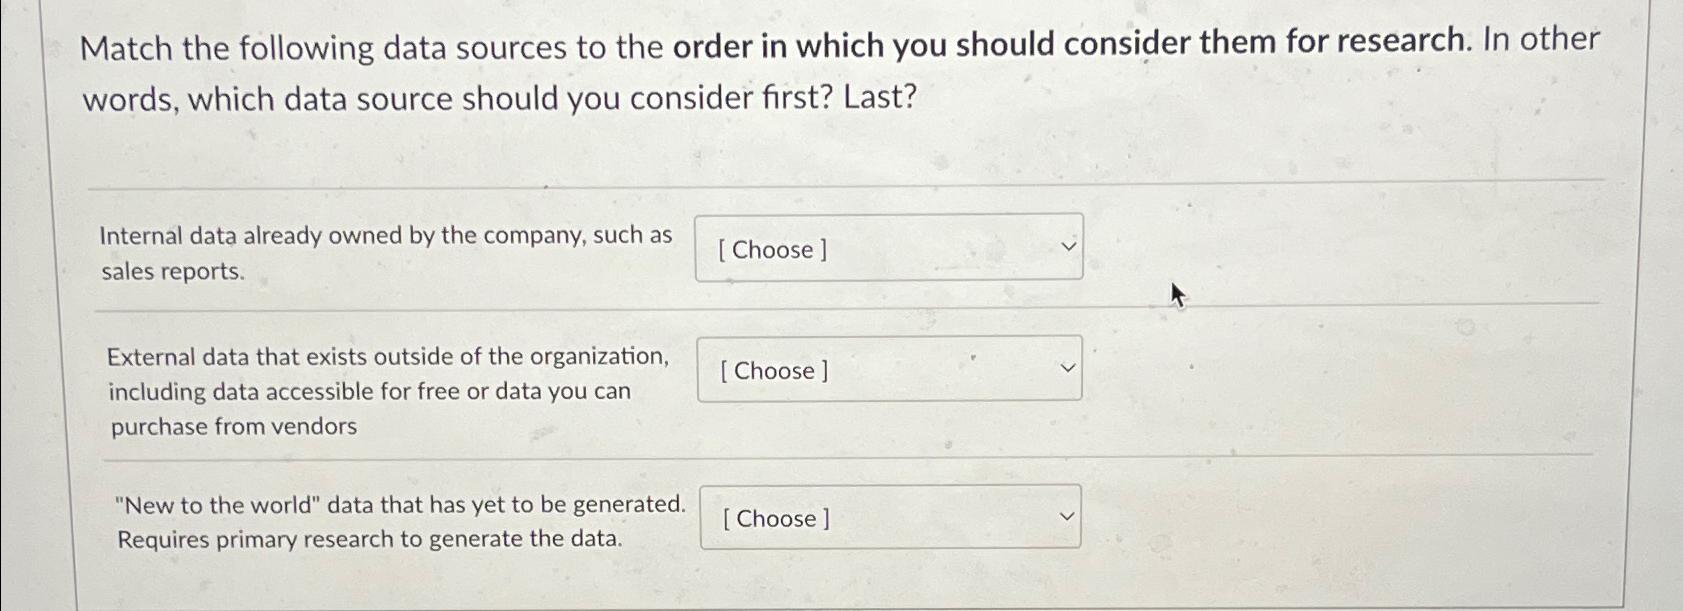This screenshot has width=1683, height=611.
Task: Click the purchase from vendors text
Action: click(235, 426)
